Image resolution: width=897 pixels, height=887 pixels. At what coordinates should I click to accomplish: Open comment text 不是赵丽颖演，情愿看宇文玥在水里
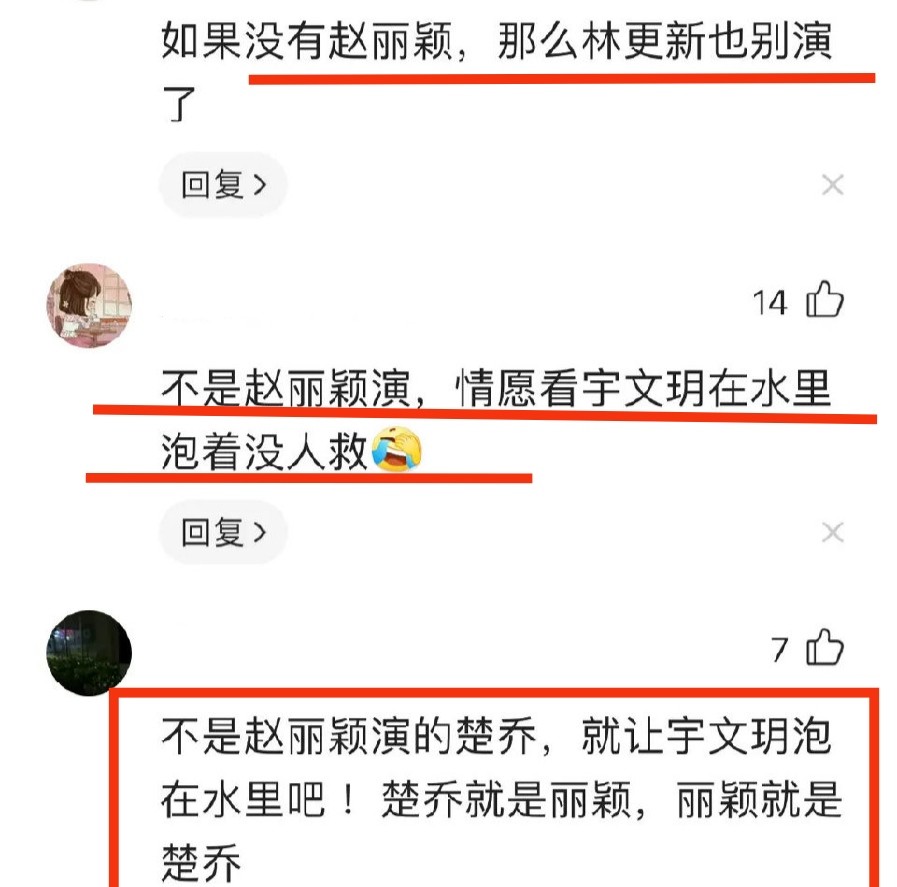[x=497, y=389]
